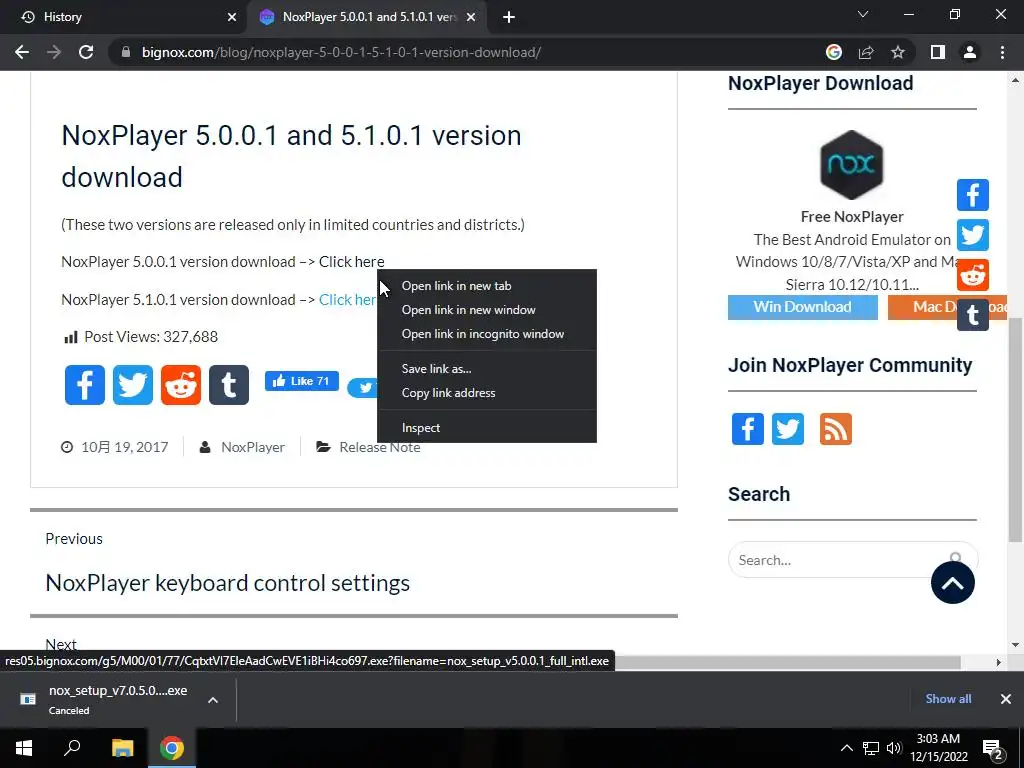Open NoxPlayer Community Facebook icon
The width and height of the screenshot is (1024, 768).
(x=748, y=429)
